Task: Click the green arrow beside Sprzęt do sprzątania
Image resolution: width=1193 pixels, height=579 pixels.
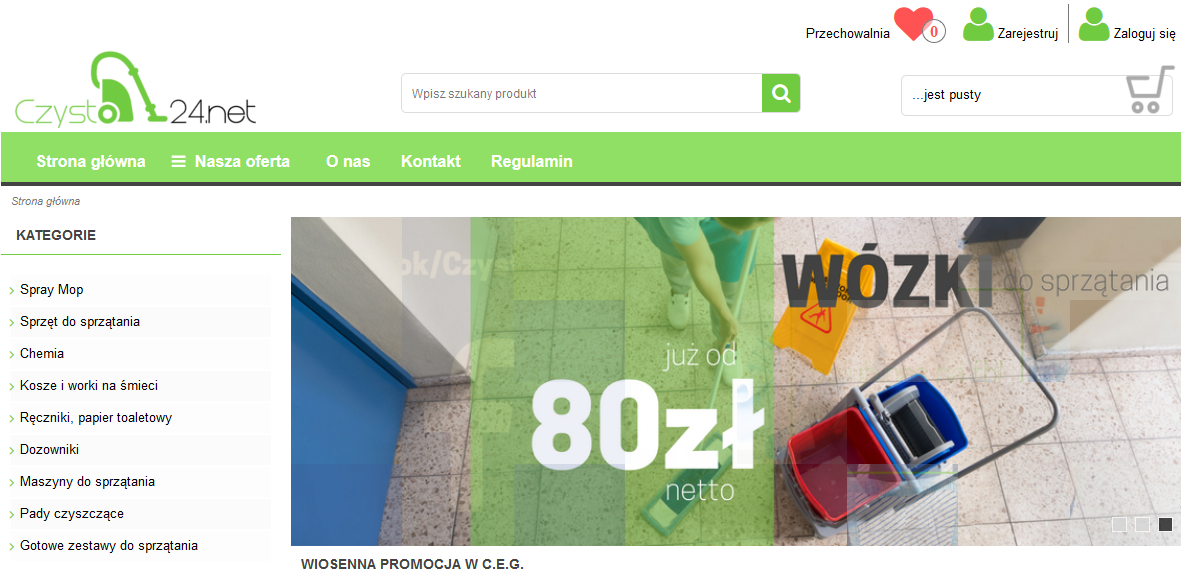Action: 12,322
